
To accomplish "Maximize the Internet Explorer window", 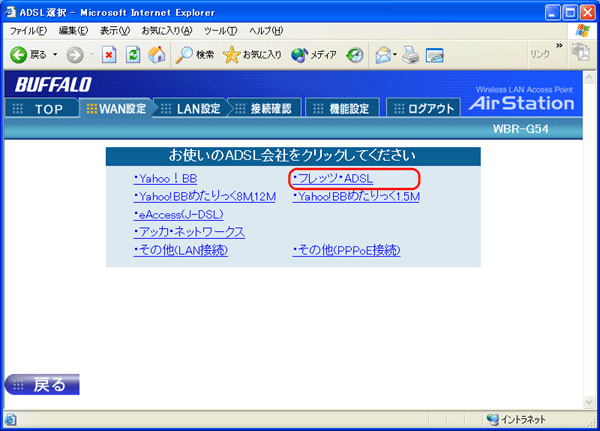I will click(x=570, y=13).
